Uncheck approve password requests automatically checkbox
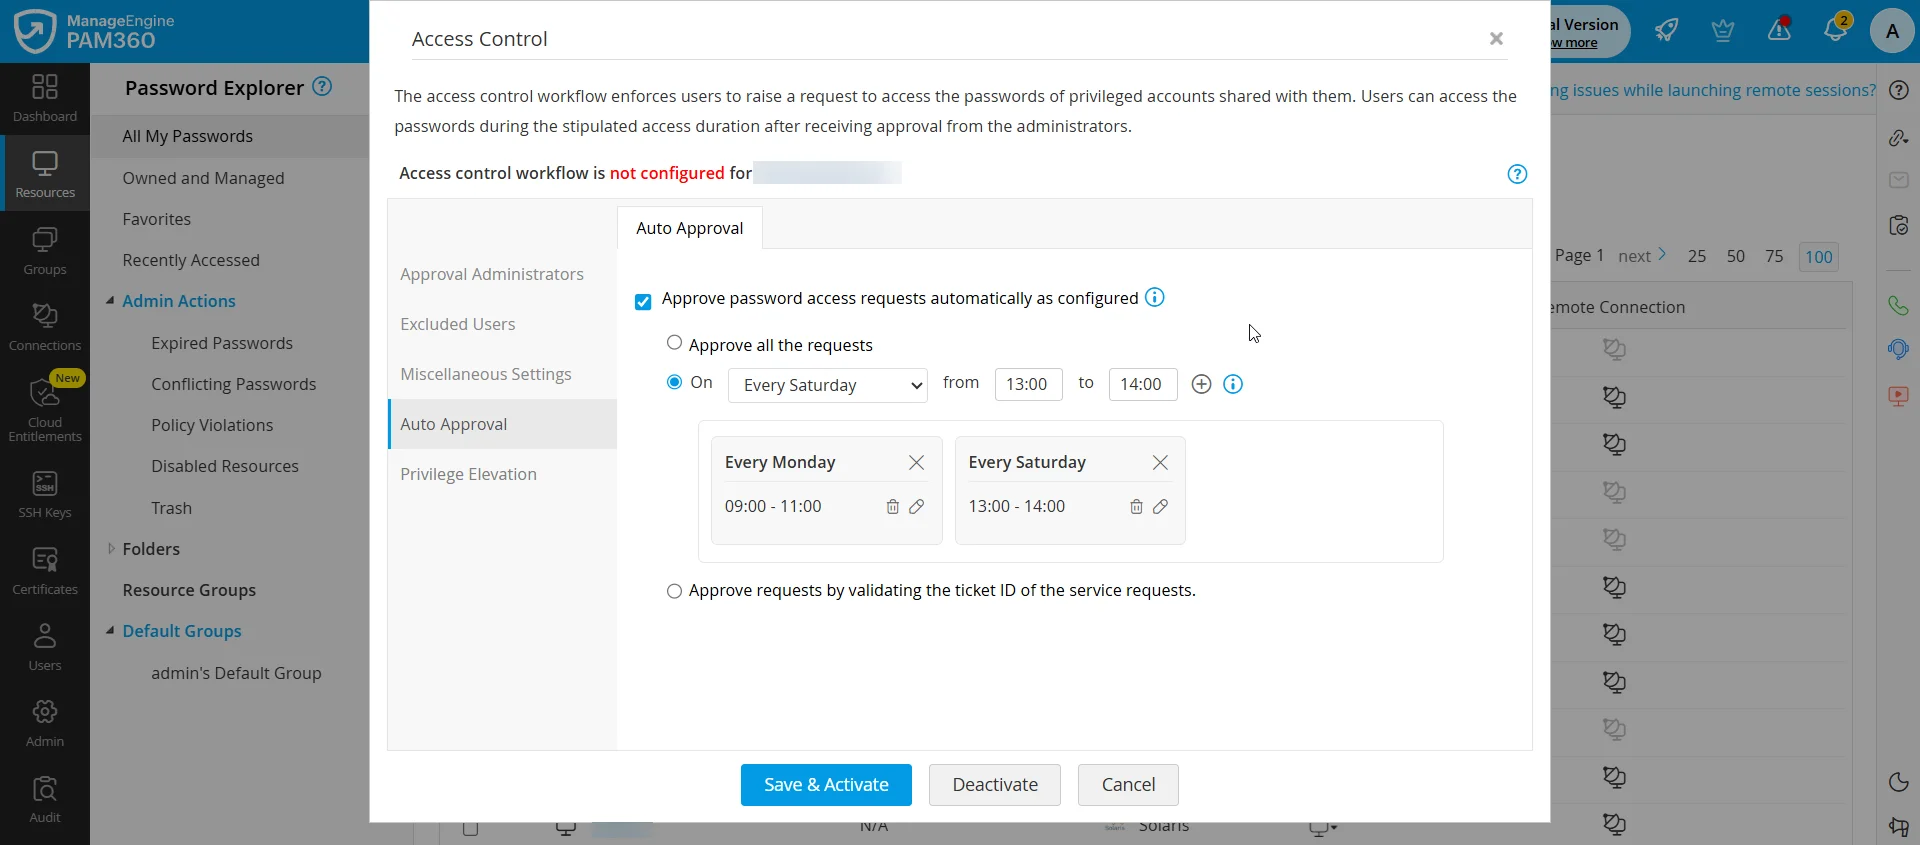 pos(643,302)
